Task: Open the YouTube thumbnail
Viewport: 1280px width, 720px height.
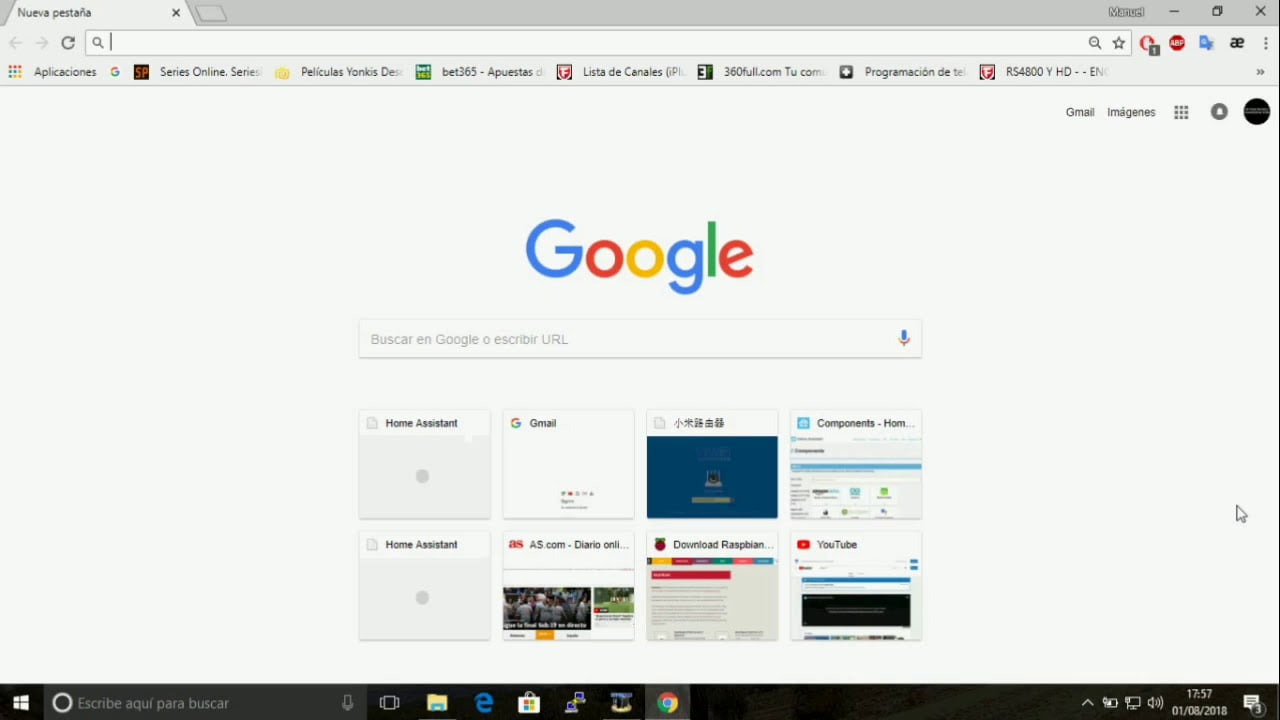Action: click(856, 586)
